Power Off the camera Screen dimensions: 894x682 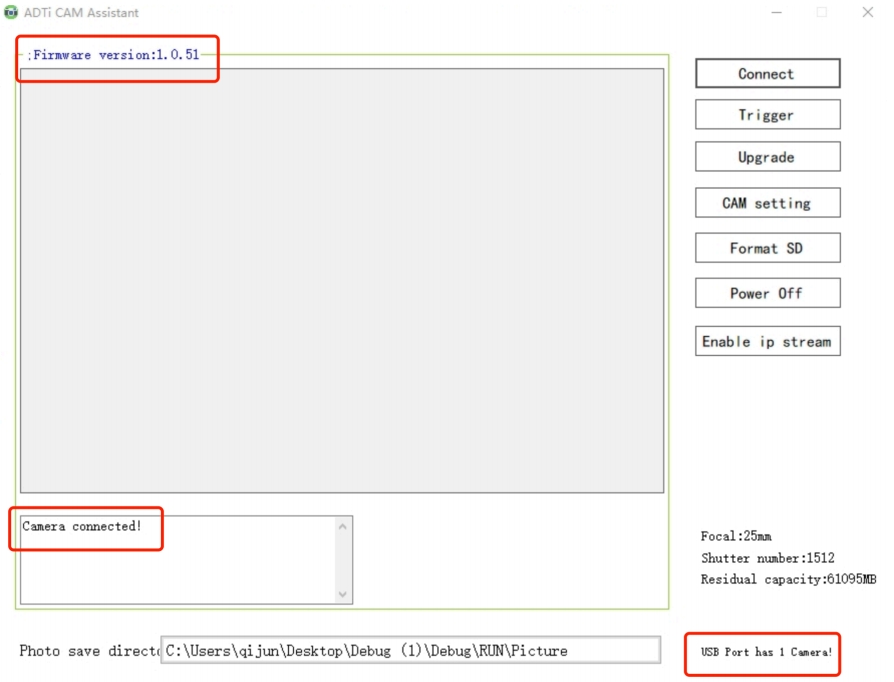[x=767, y=293]
